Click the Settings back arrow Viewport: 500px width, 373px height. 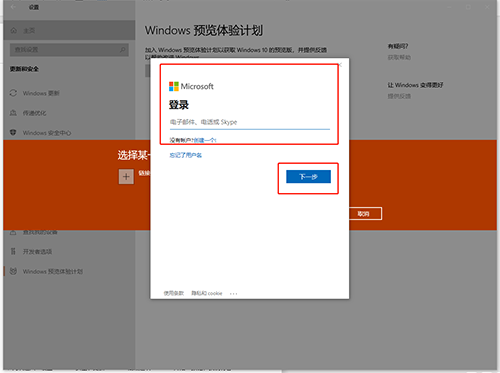coord(13,7)
